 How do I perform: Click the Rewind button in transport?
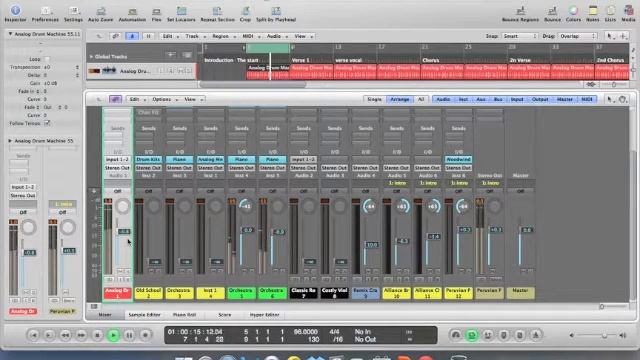tap(65, 335)
